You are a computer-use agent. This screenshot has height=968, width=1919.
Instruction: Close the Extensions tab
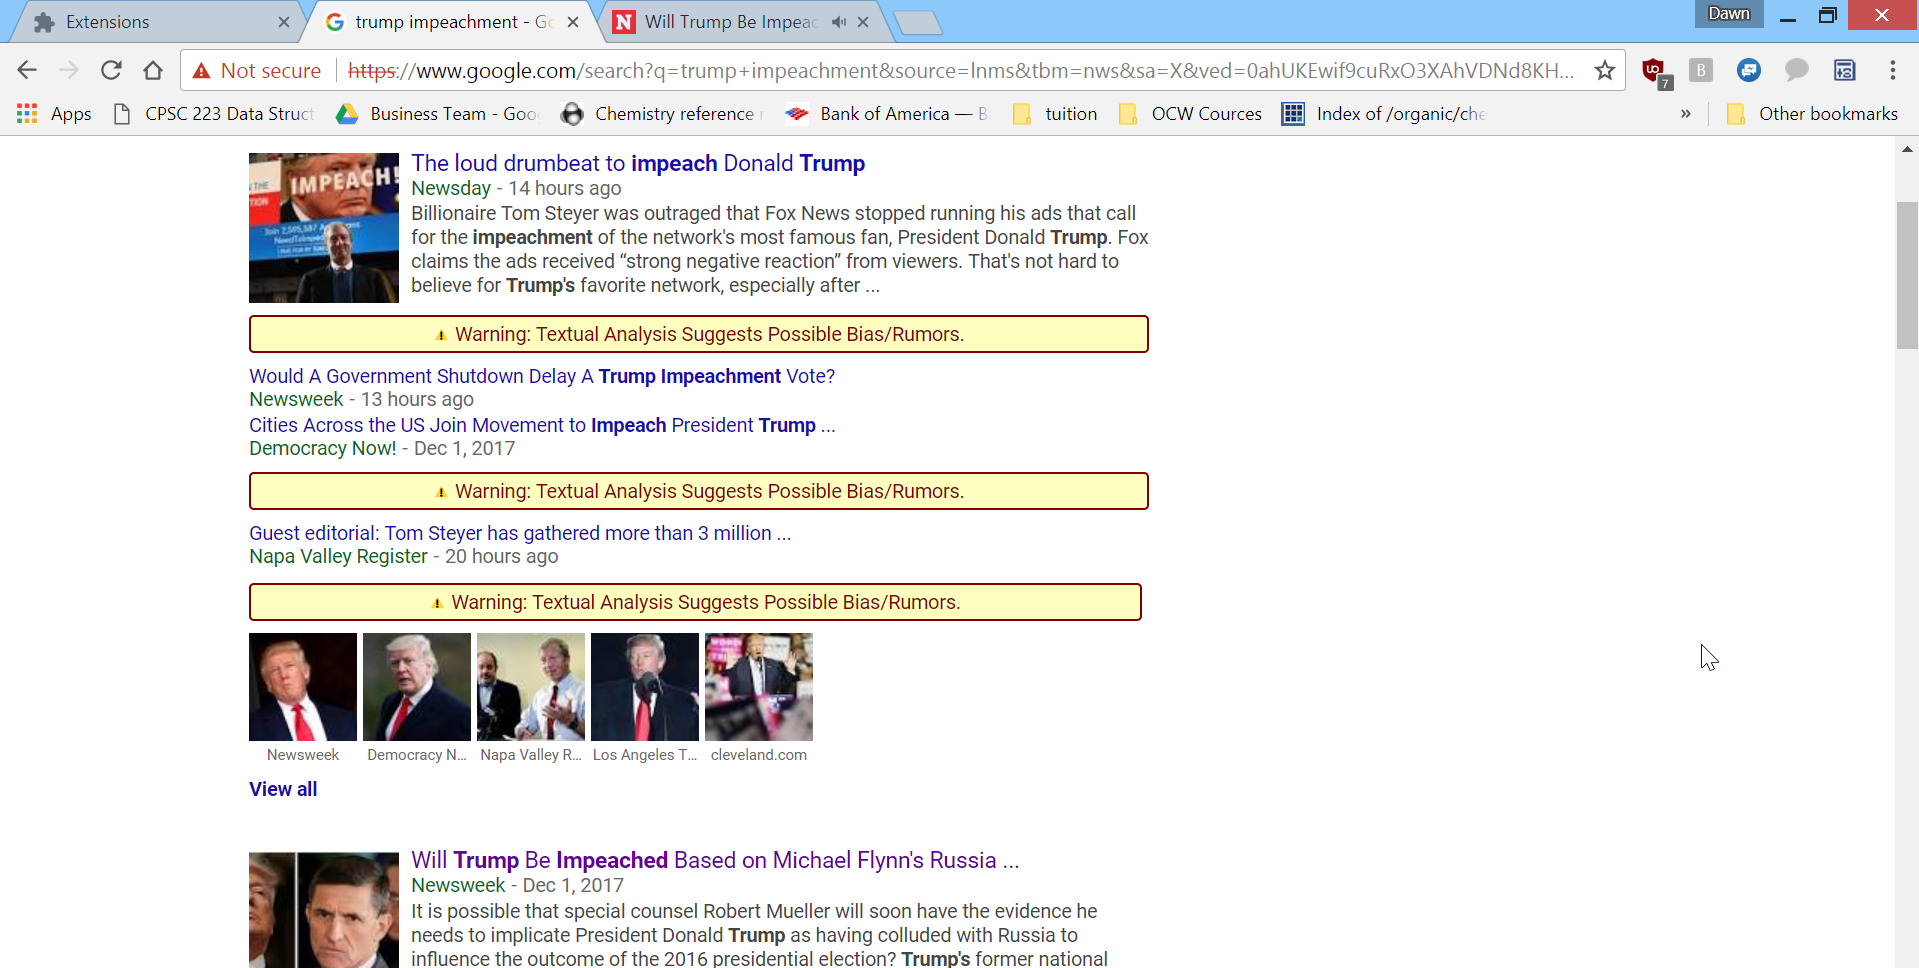(284, 22)
